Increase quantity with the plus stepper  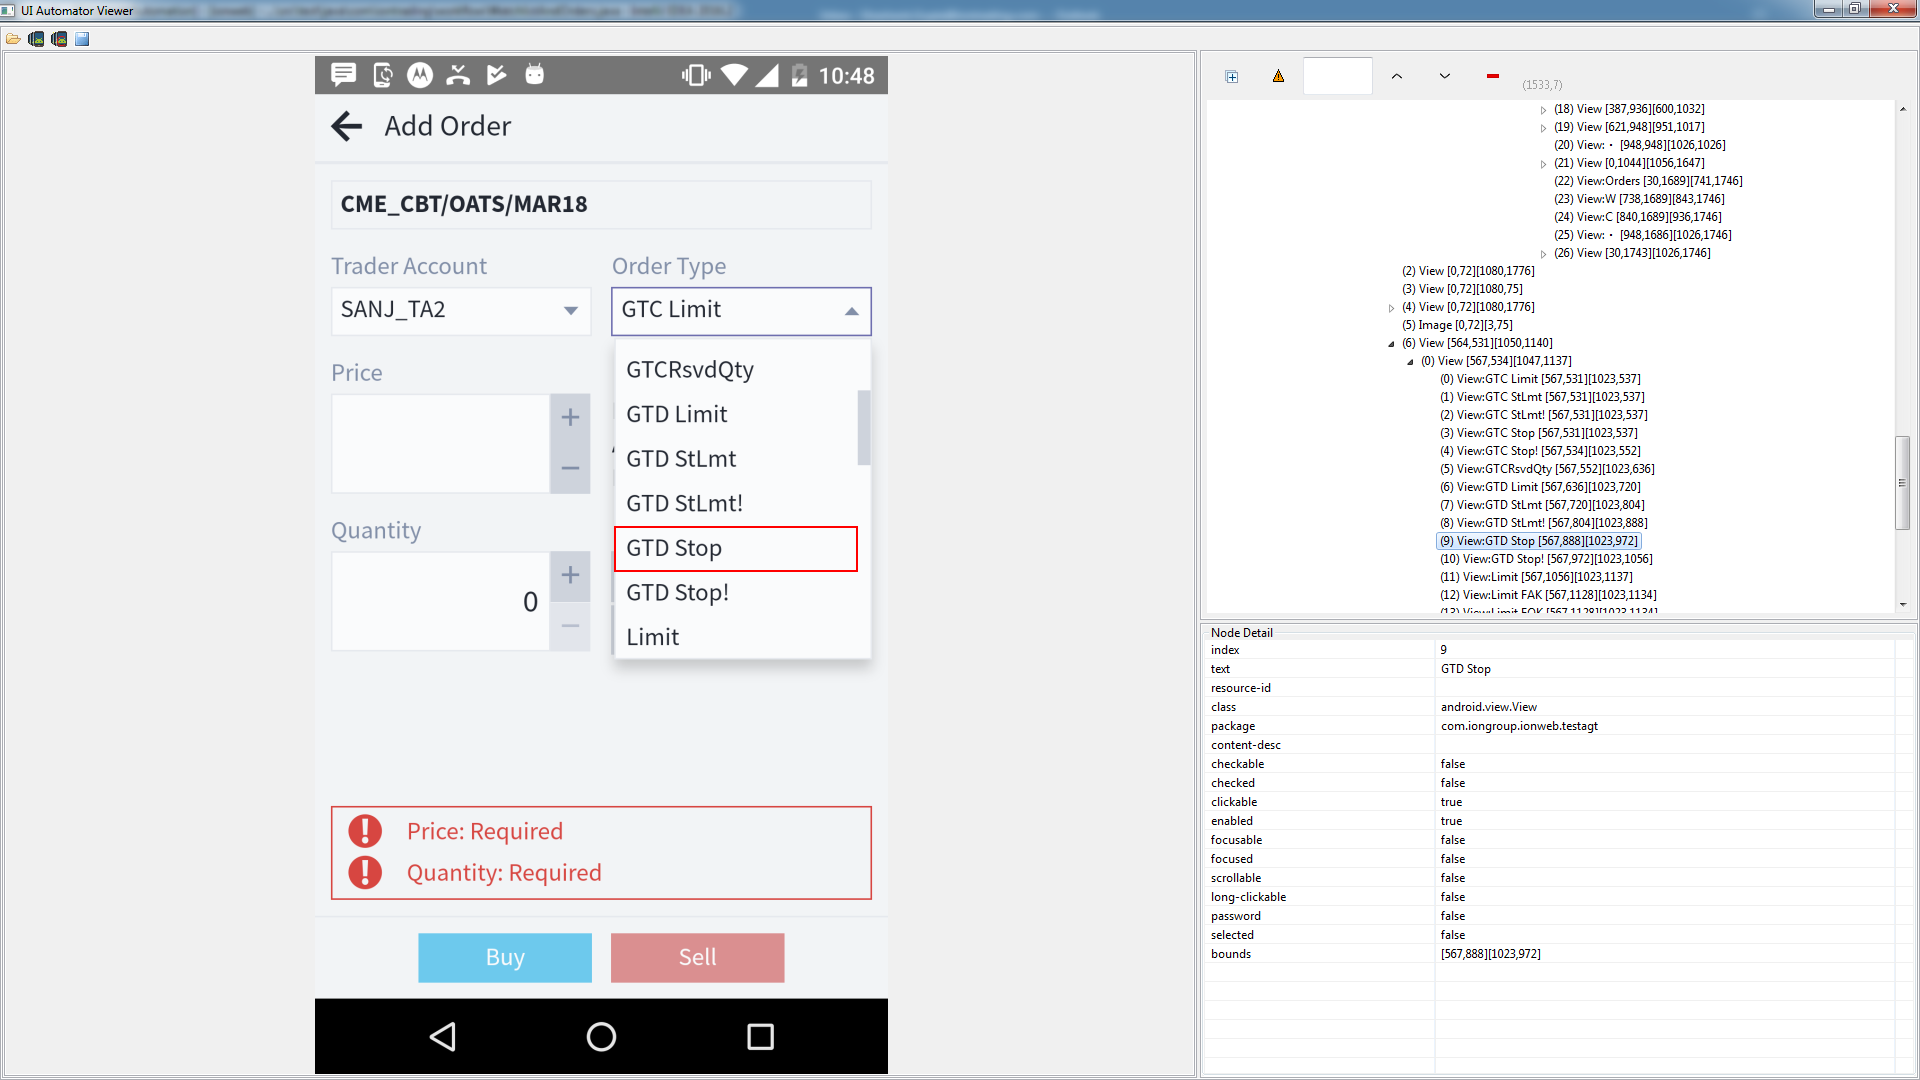(x=570, y=576)
